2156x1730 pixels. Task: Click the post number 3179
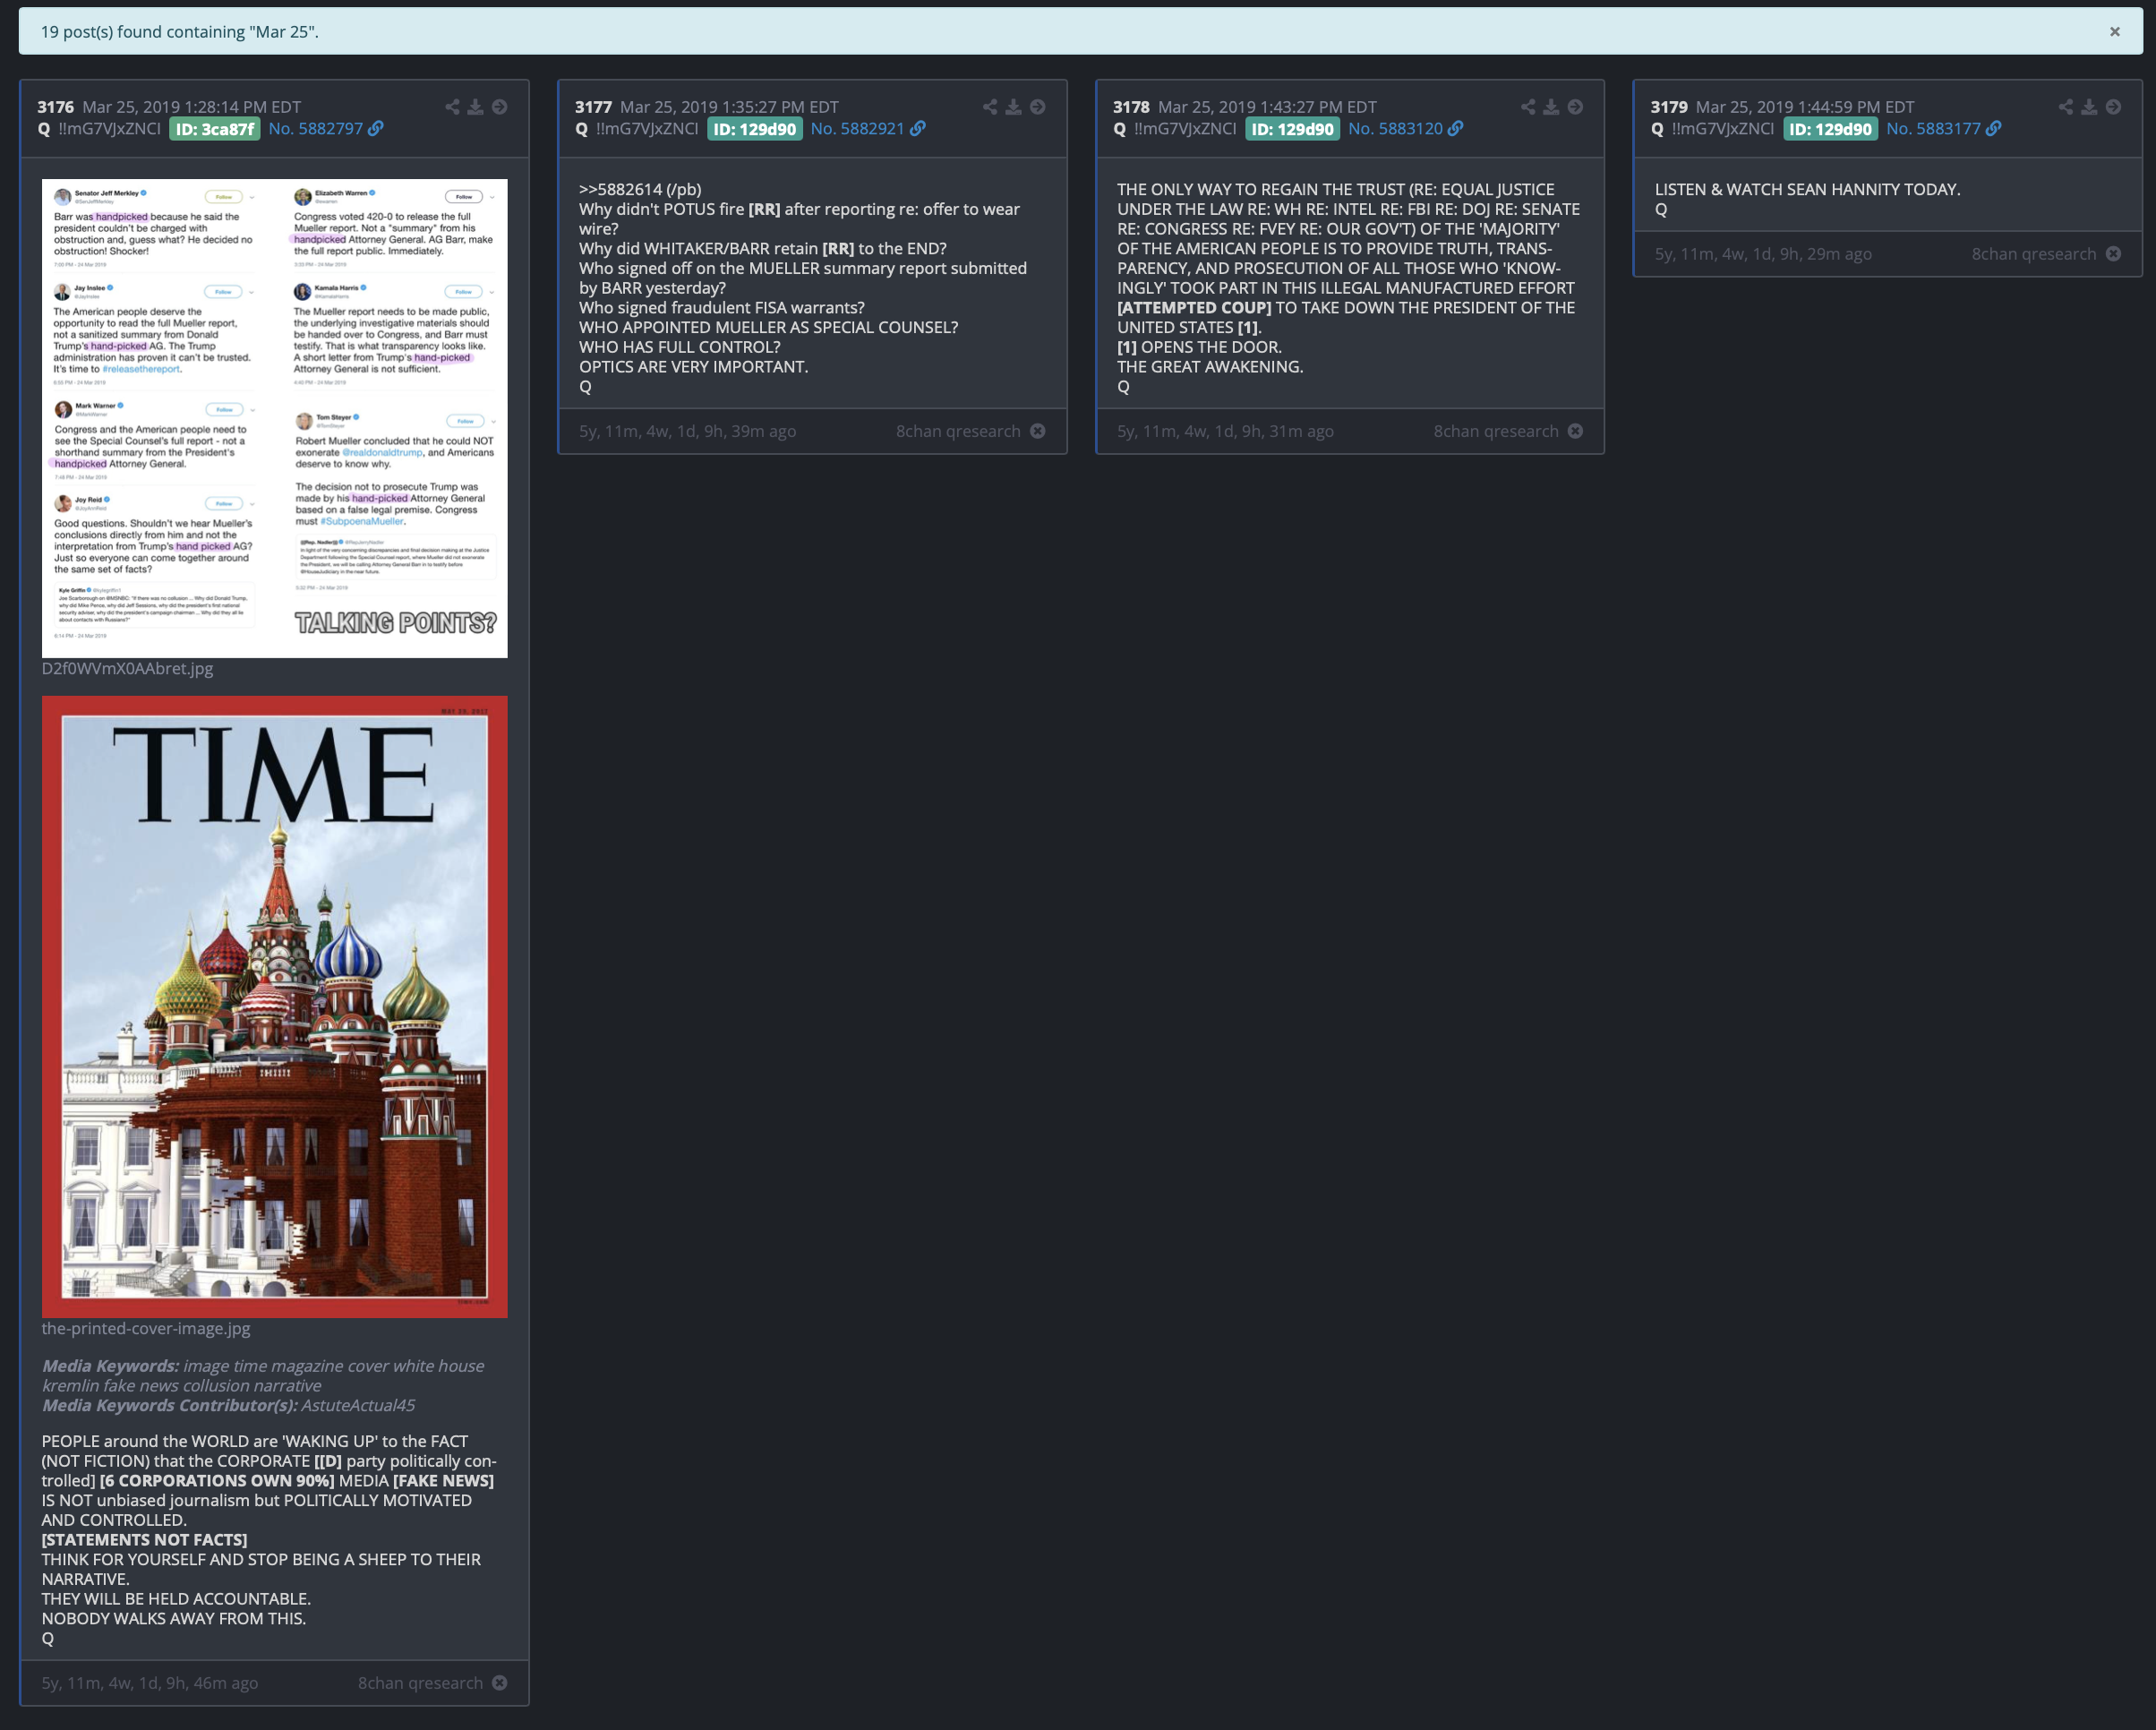pos(1669,107)
